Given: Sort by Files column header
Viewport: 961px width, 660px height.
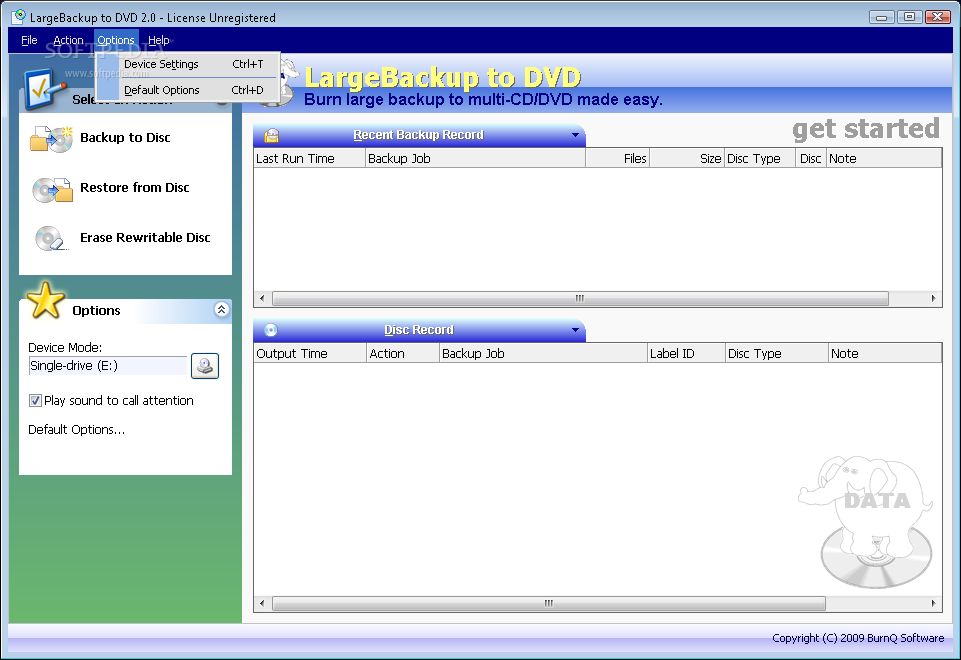Looking at the screenshot, I should click(618, 159).
